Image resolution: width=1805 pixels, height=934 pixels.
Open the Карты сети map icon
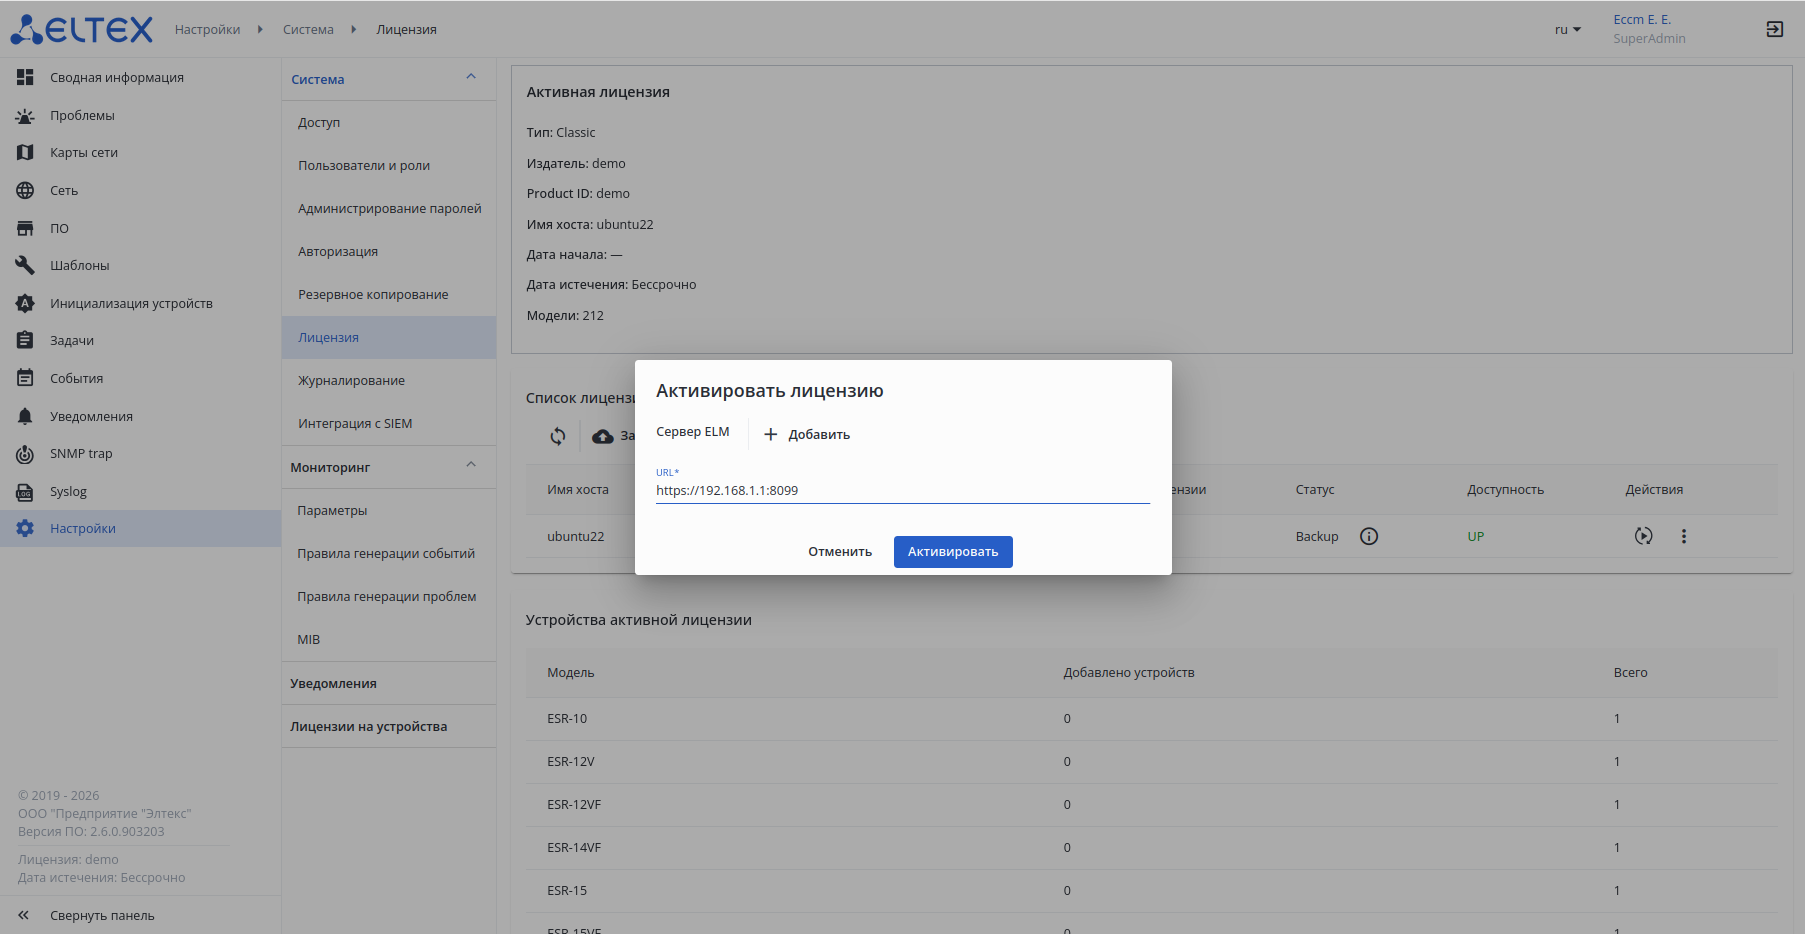25,153
